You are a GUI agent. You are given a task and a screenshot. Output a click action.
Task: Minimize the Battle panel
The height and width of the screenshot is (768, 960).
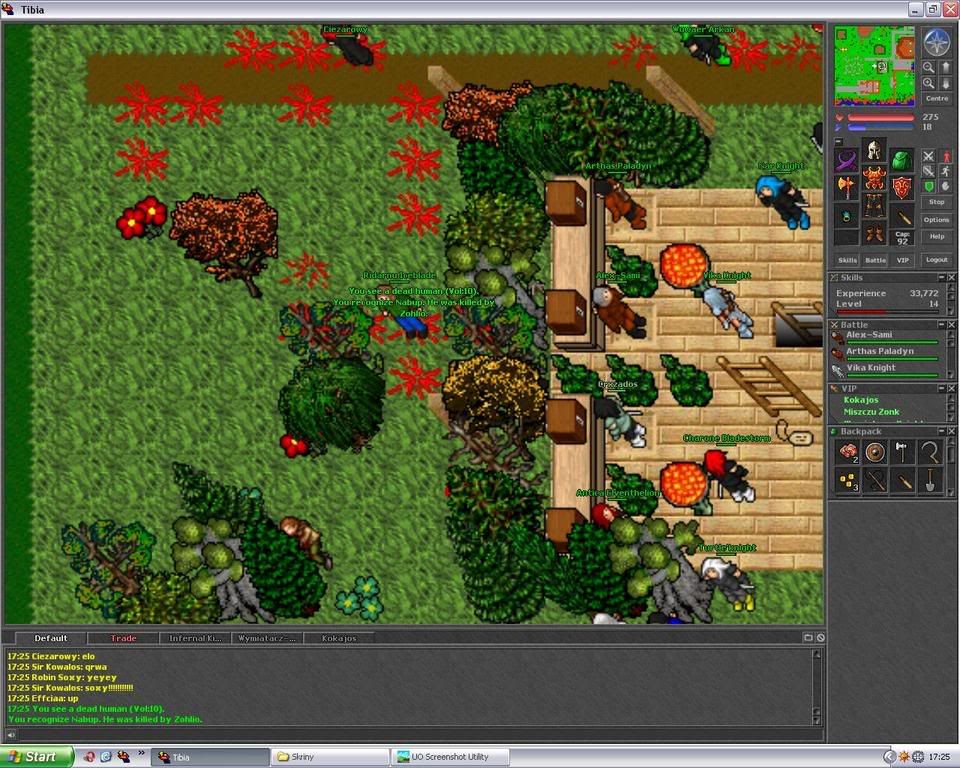942,325
